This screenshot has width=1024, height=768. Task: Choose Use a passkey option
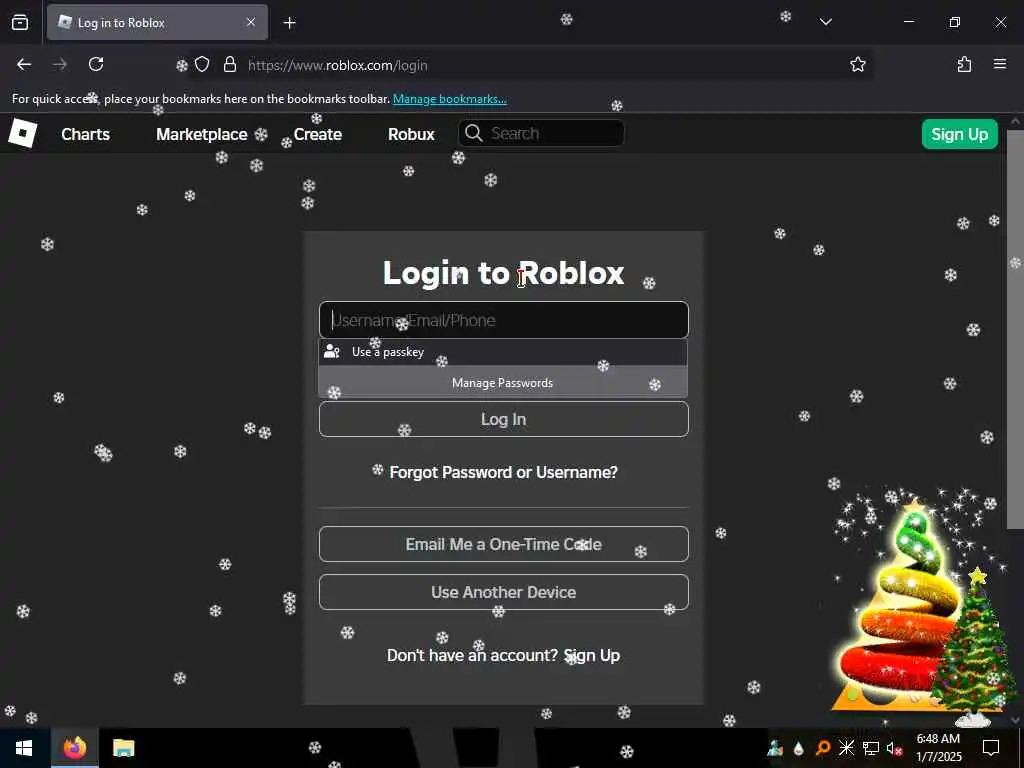coord(503,352)
